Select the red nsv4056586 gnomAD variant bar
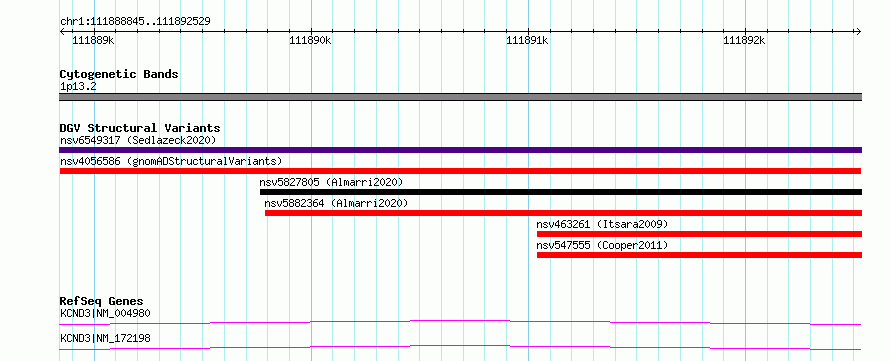 (x=460, y=171)
